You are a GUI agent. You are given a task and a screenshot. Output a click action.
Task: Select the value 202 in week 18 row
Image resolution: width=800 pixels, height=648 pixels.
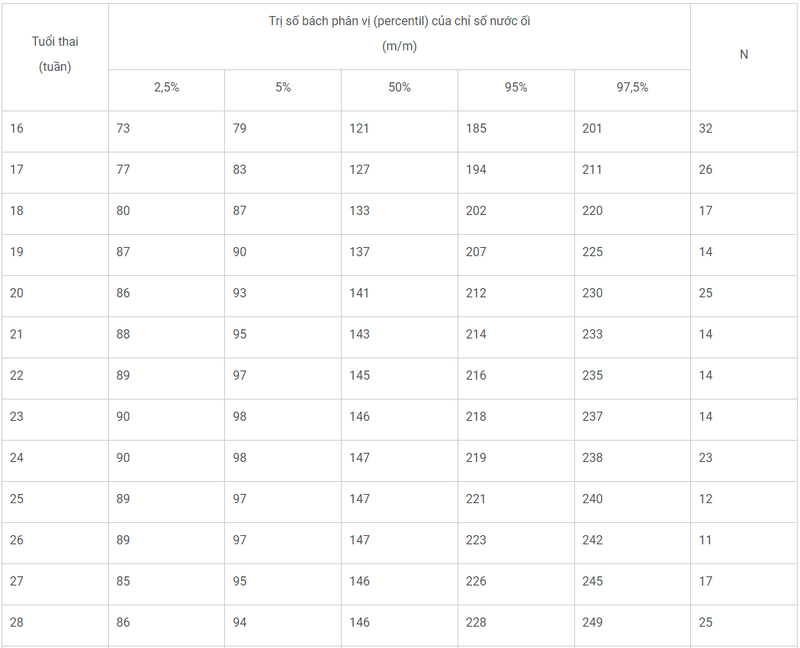click(476, 211)
